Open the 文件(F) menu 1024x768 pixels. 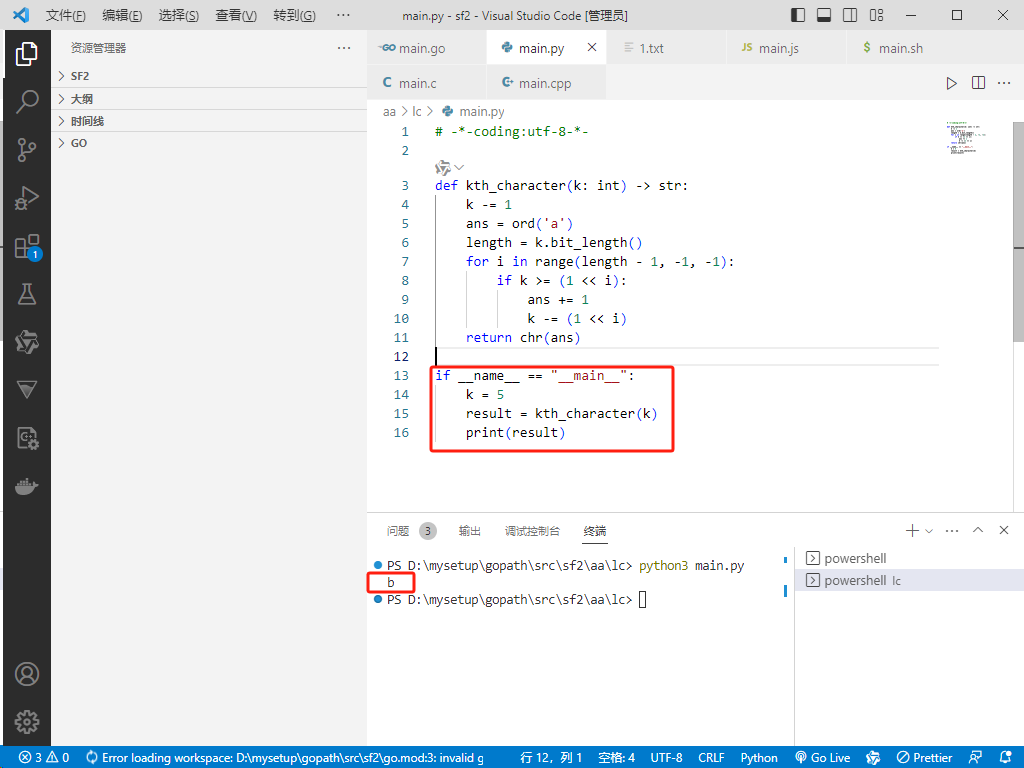tap(65, 15)
